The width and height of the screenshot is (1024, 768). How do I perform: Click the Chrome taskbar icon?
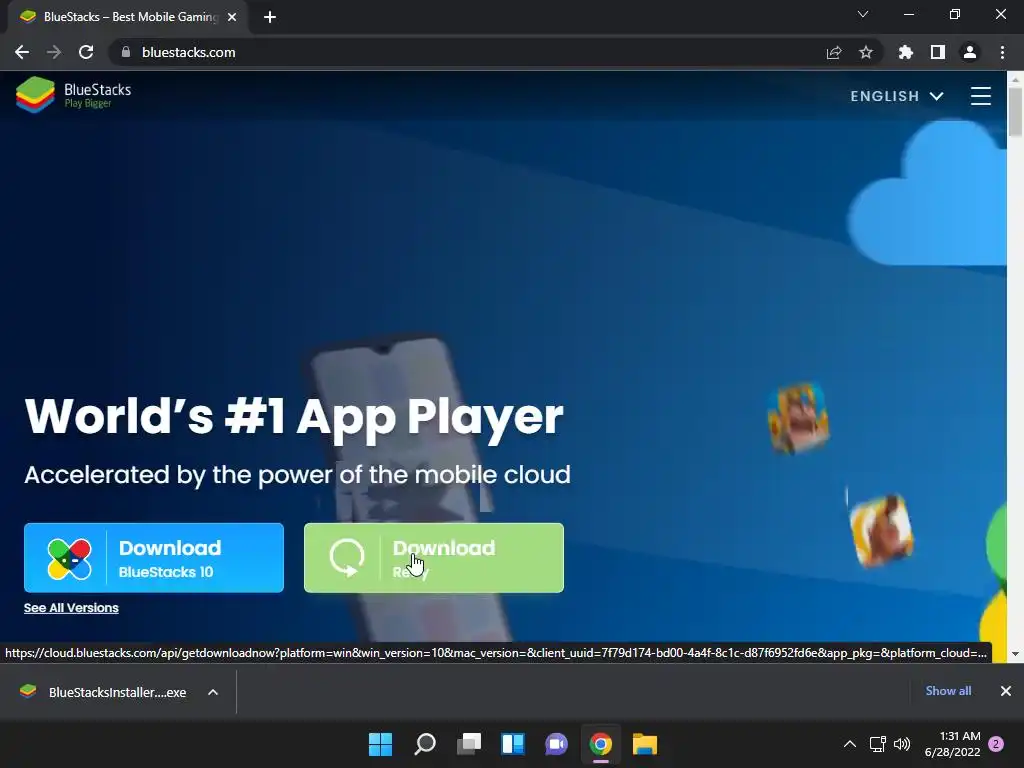pyautogui.click(x=601, y=744)
